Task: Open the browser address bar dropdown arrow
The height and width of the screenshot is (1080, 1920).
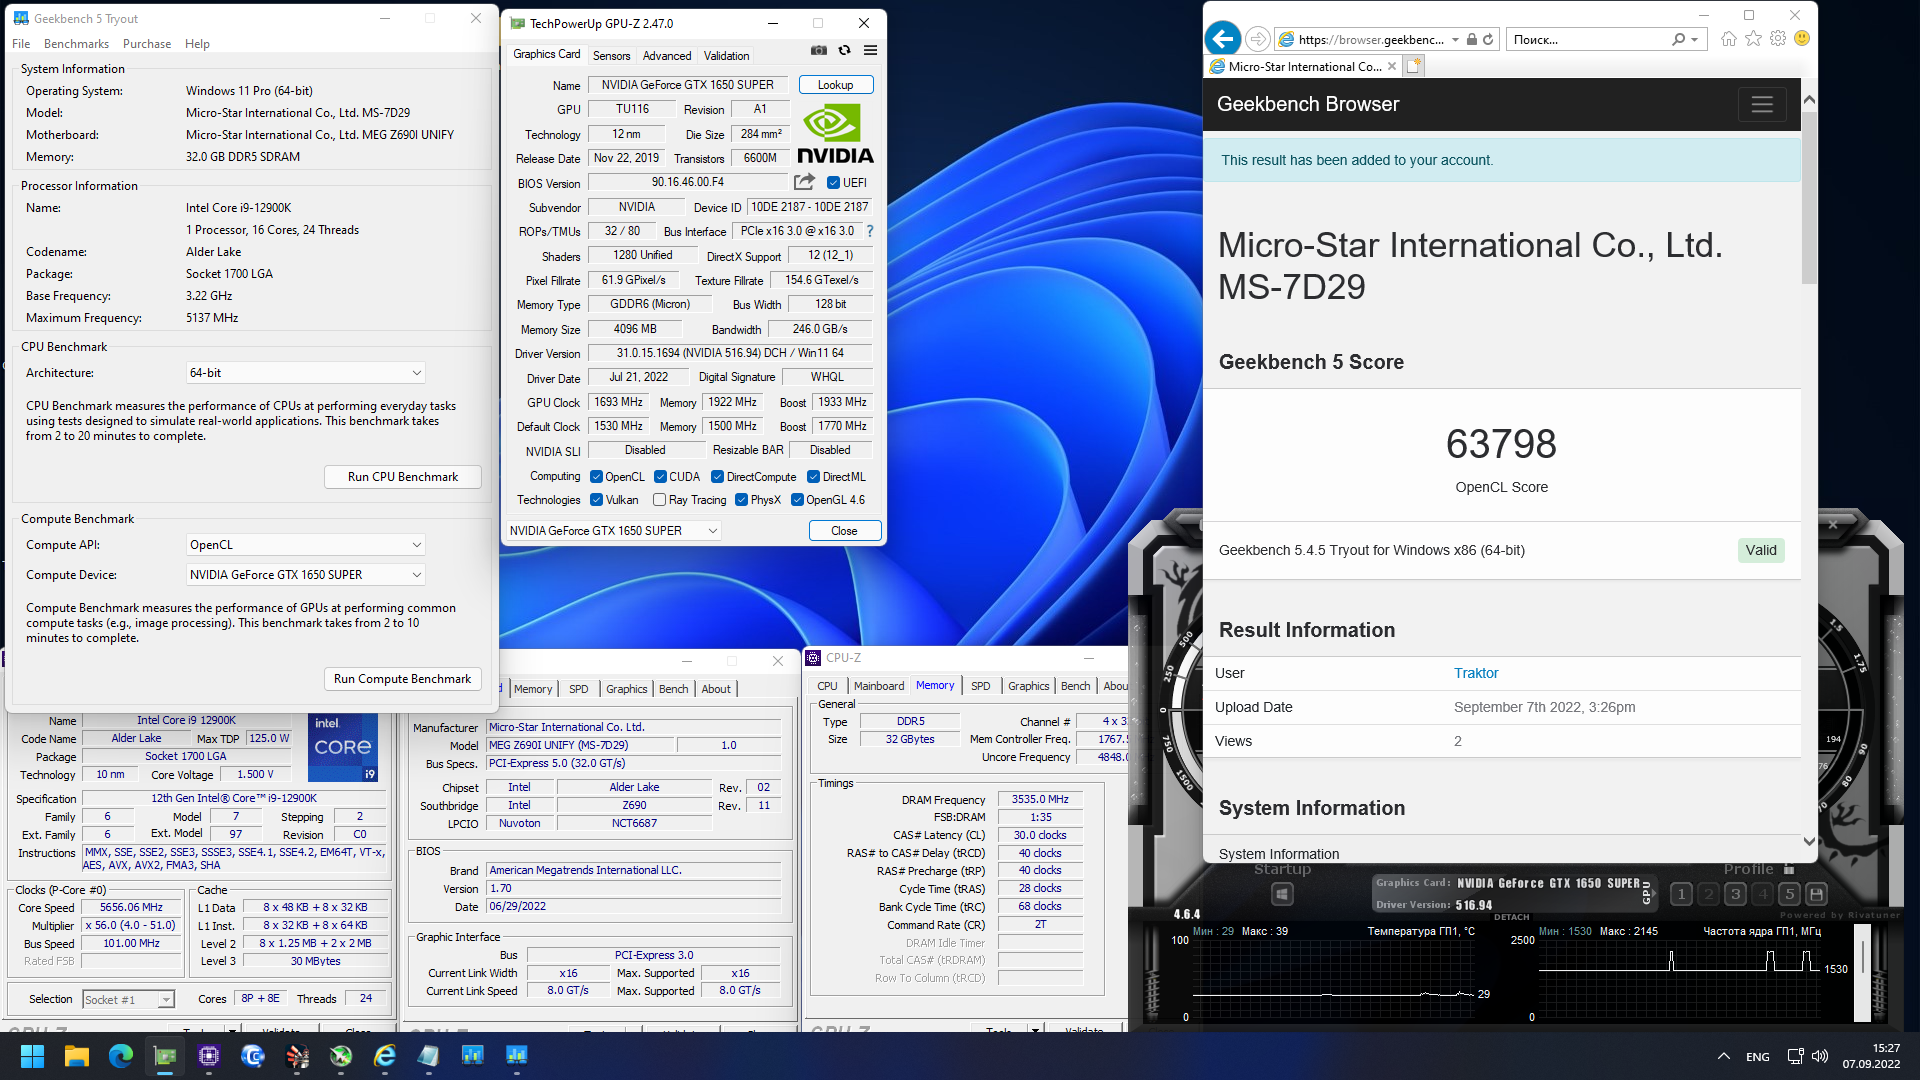Action: [x=1455, y=40]
